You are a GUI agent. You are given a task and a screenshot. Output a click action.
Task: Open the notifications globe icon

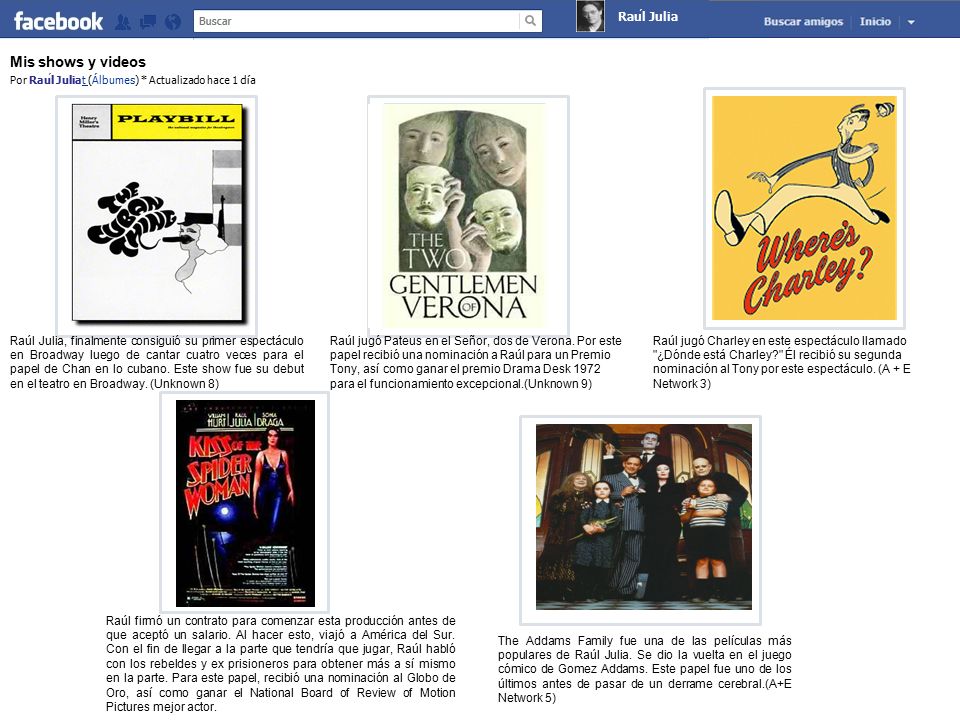point(174,22)
